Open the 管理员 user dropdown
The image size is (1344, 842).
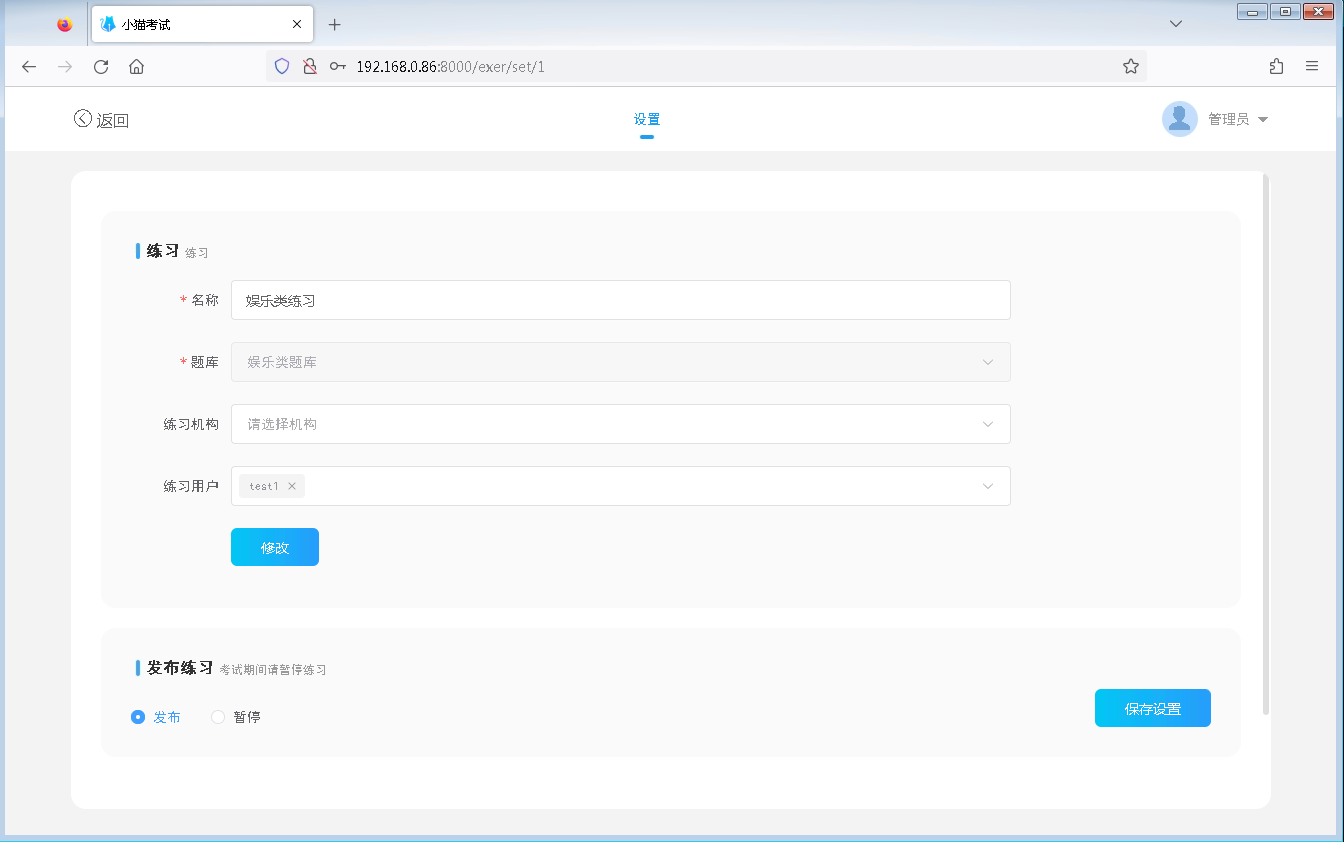[x=1238, y=119]
